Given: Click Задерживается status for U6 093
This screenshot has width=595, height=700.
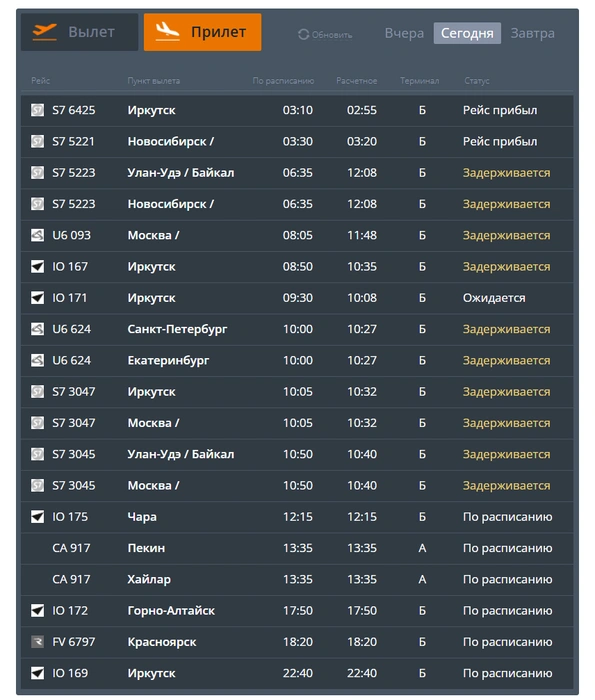Looking at the screenshot, I should tap(506, 235).
